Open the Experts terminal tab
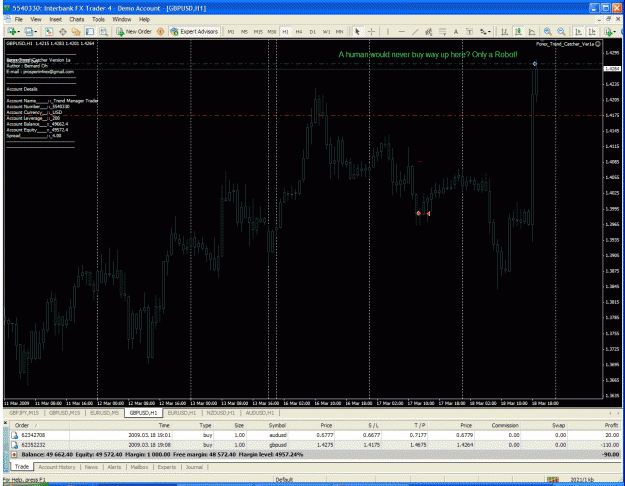This screenshot has width=625, height=486. pos(167,467)
